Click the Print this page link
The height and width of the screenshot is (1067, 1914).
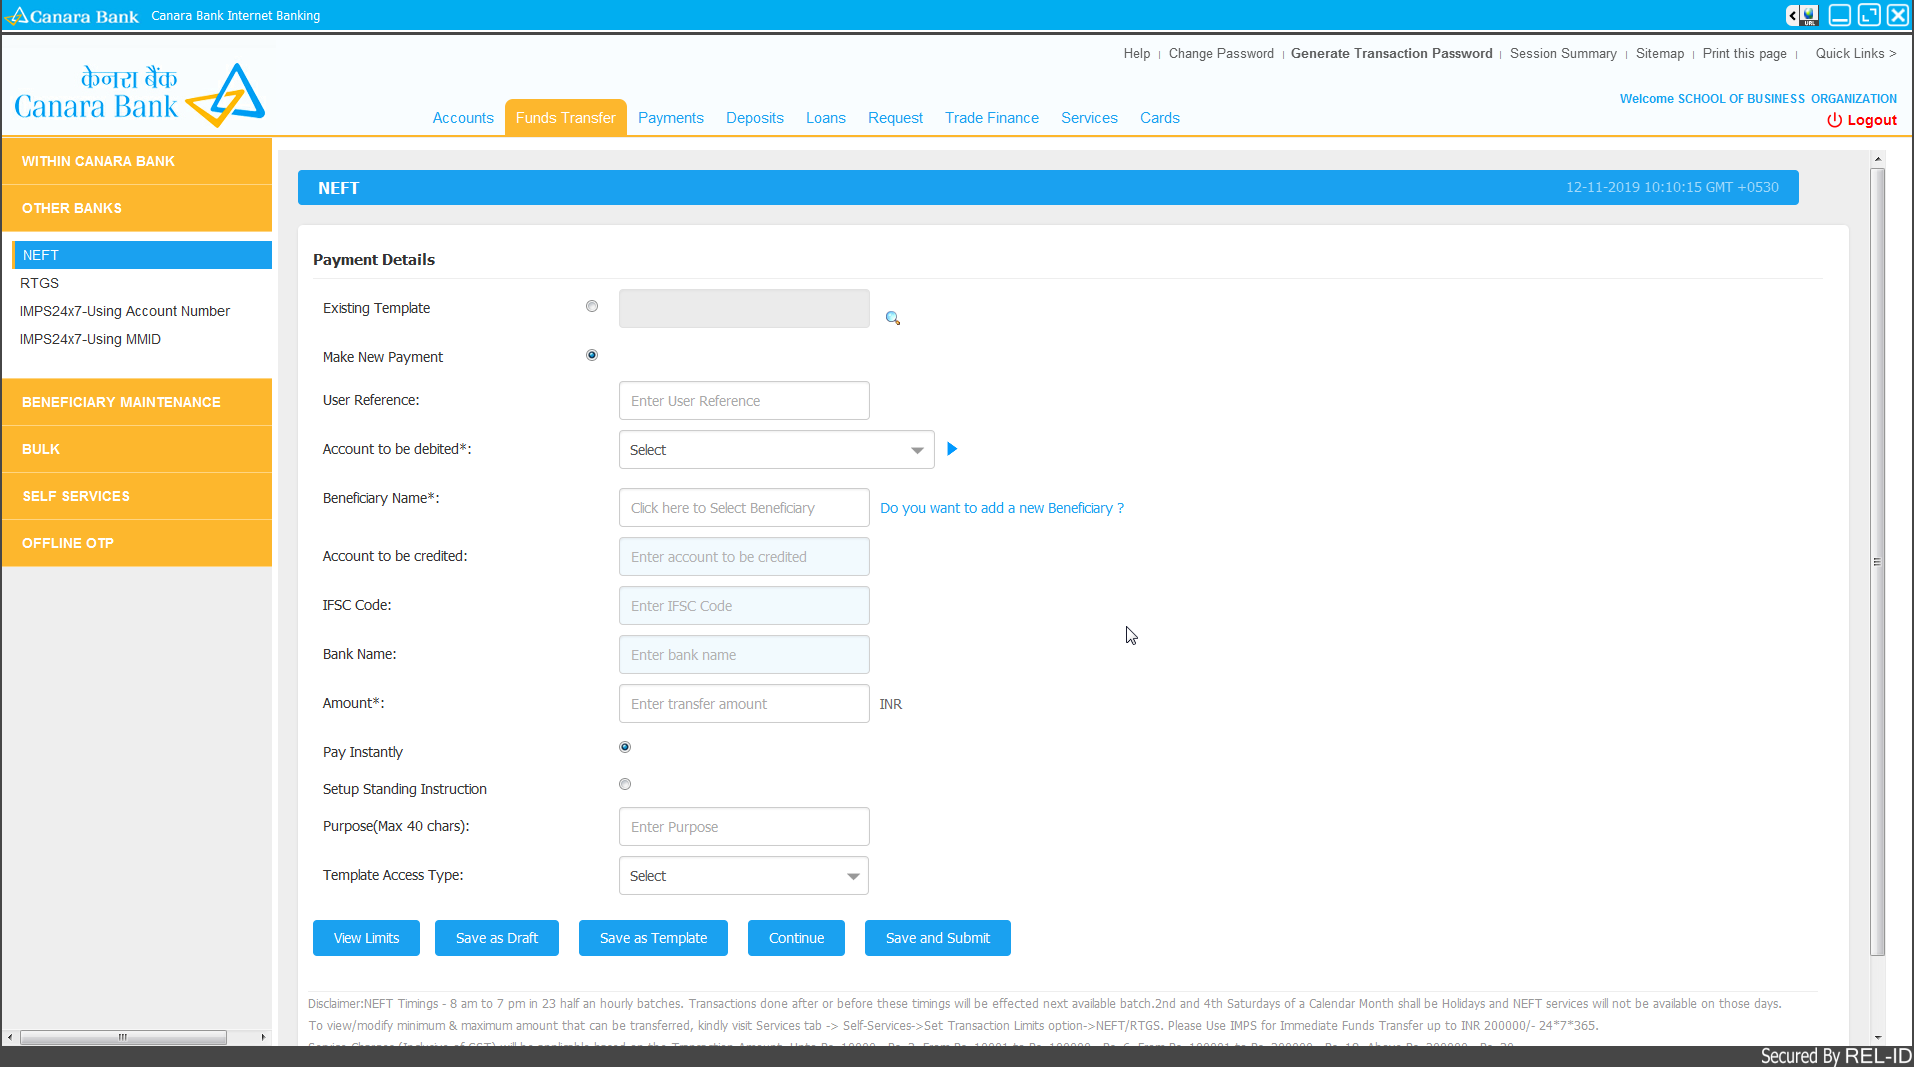1745,53
